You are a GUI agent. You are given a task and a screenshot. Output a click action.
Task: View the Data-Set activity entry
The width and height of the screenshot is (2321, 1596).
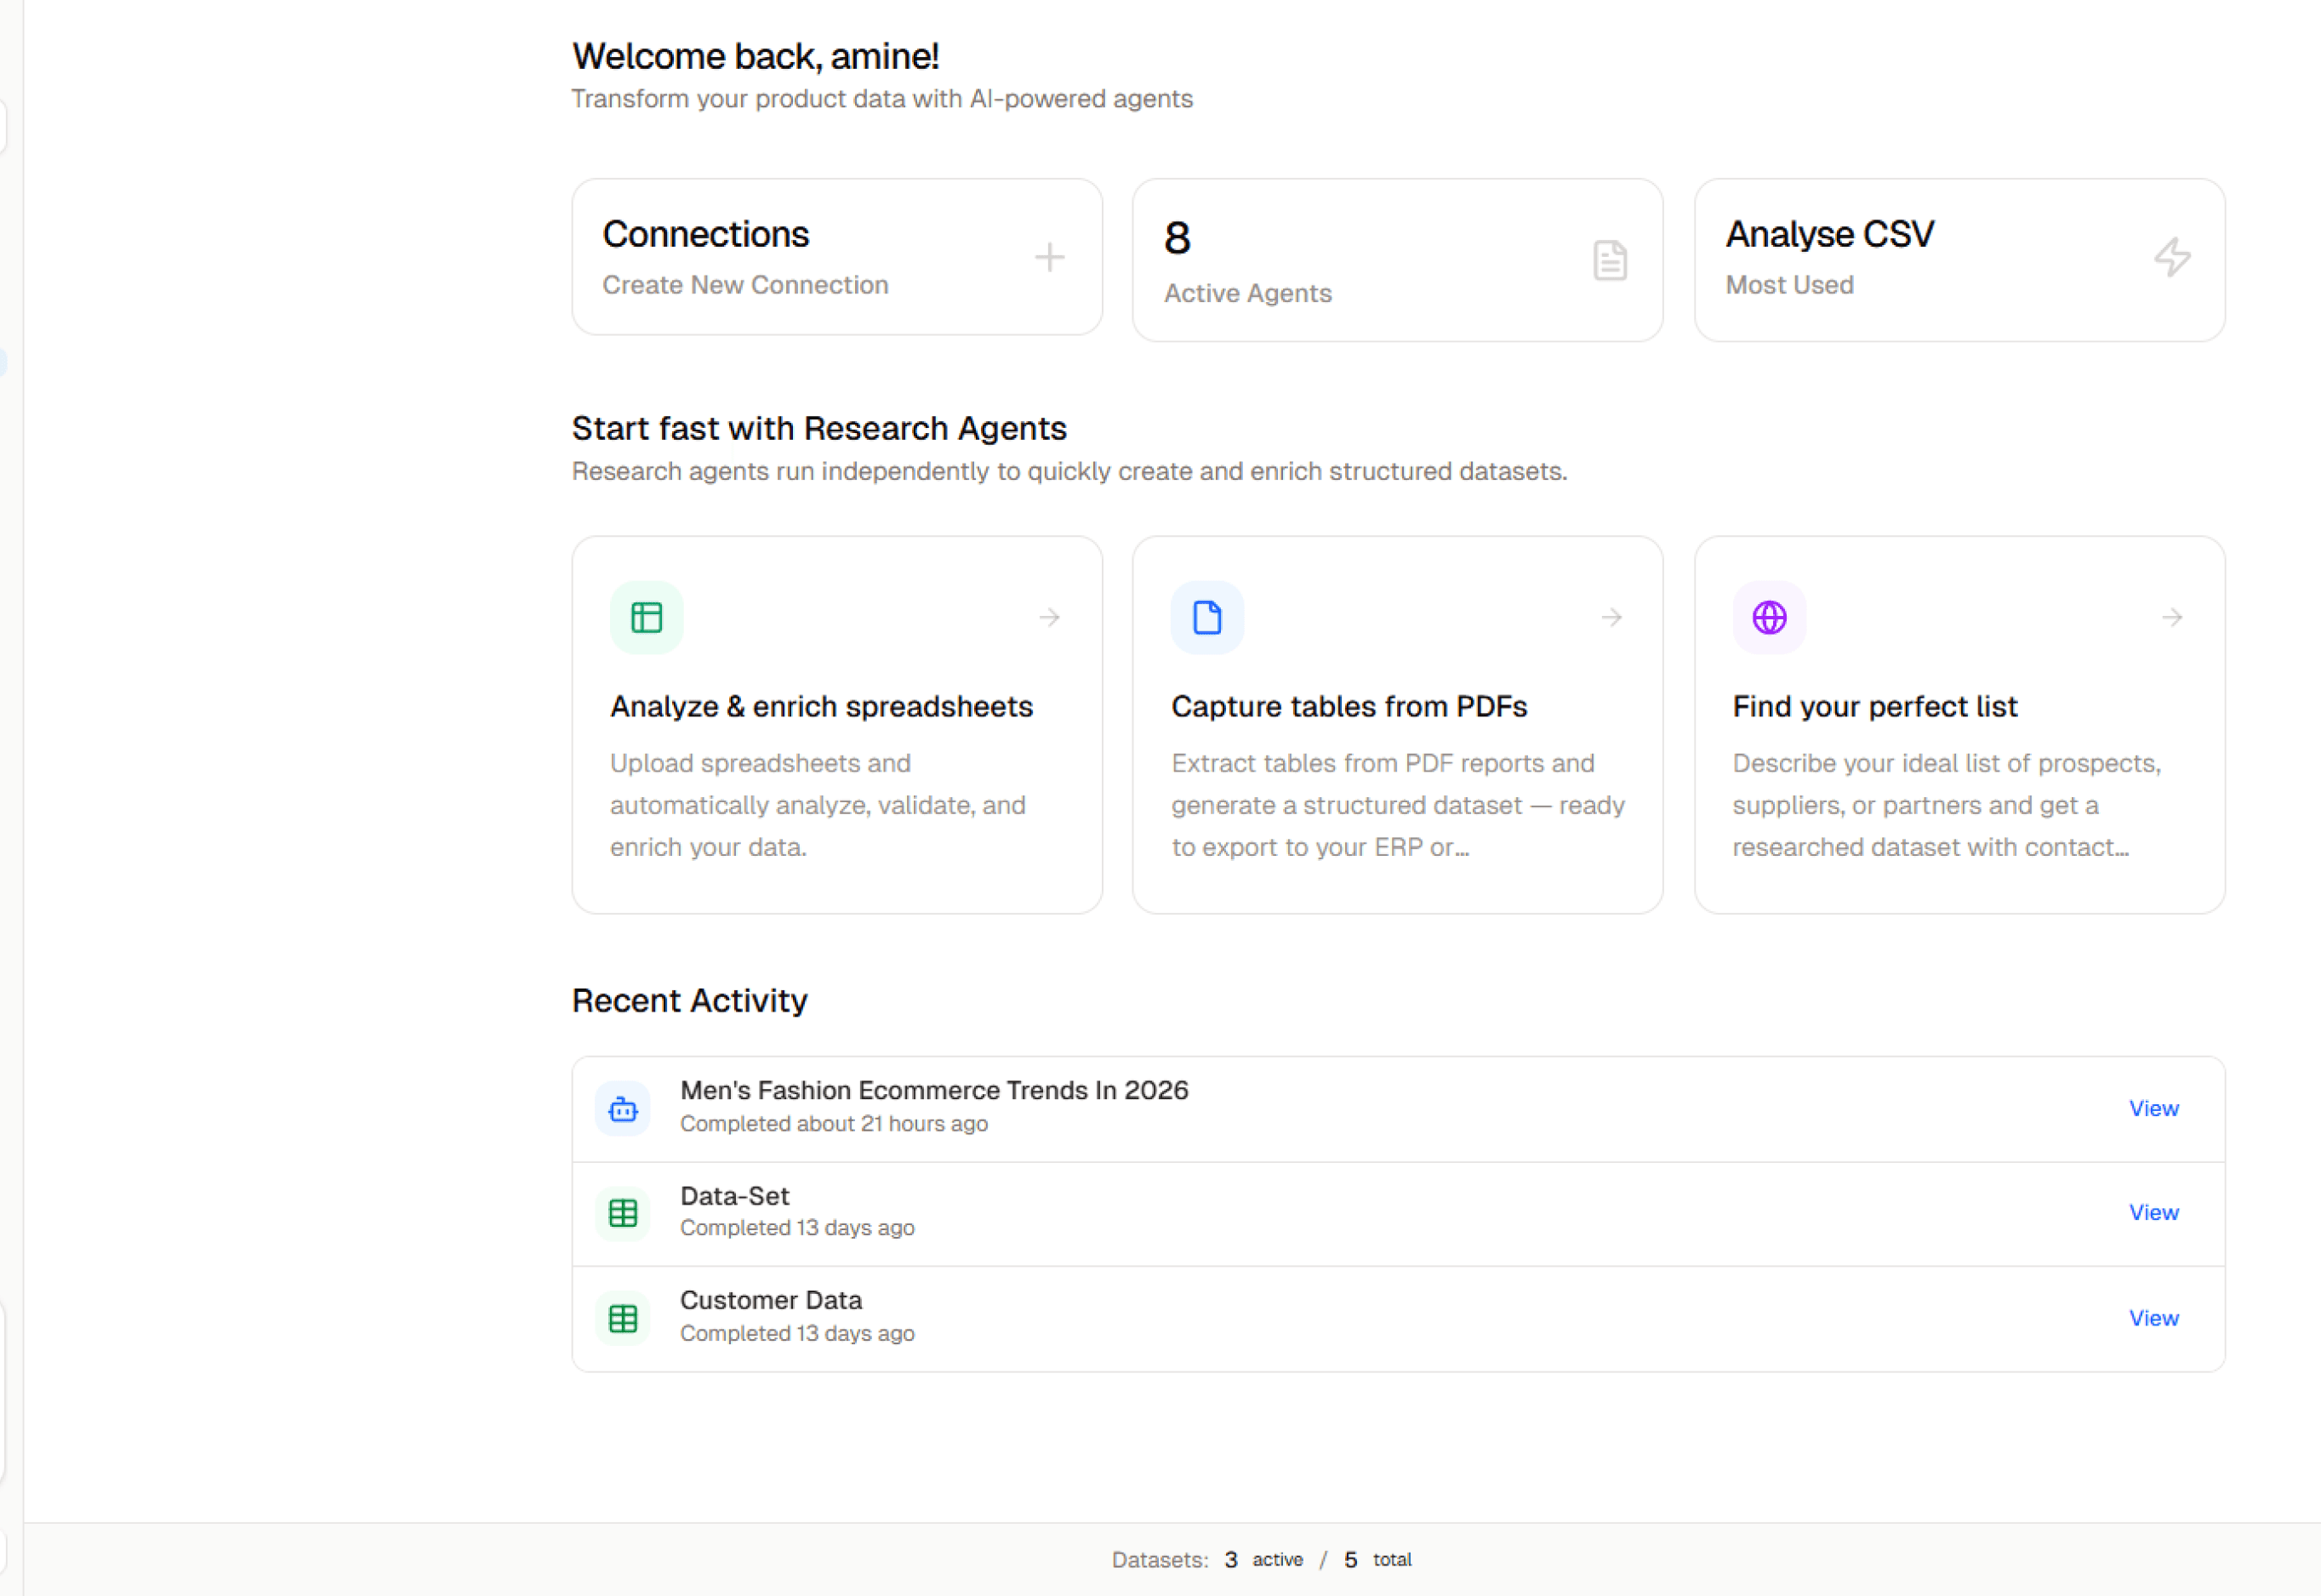[x=2152, y=1212]
